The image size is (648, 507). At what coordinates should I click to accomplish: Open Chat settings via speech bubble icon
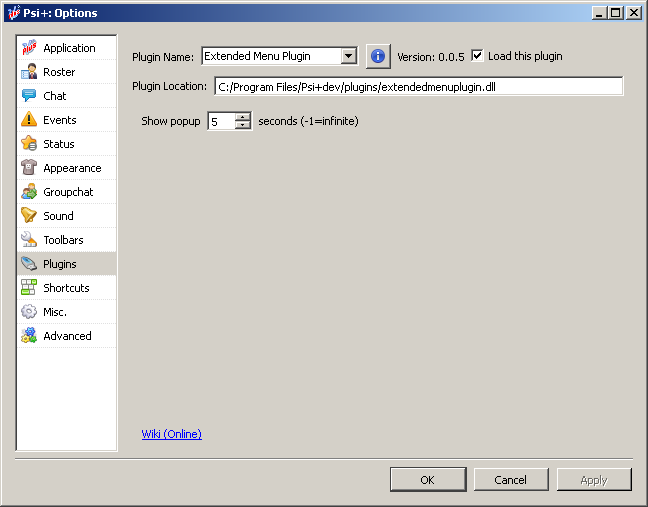[29, 96]
